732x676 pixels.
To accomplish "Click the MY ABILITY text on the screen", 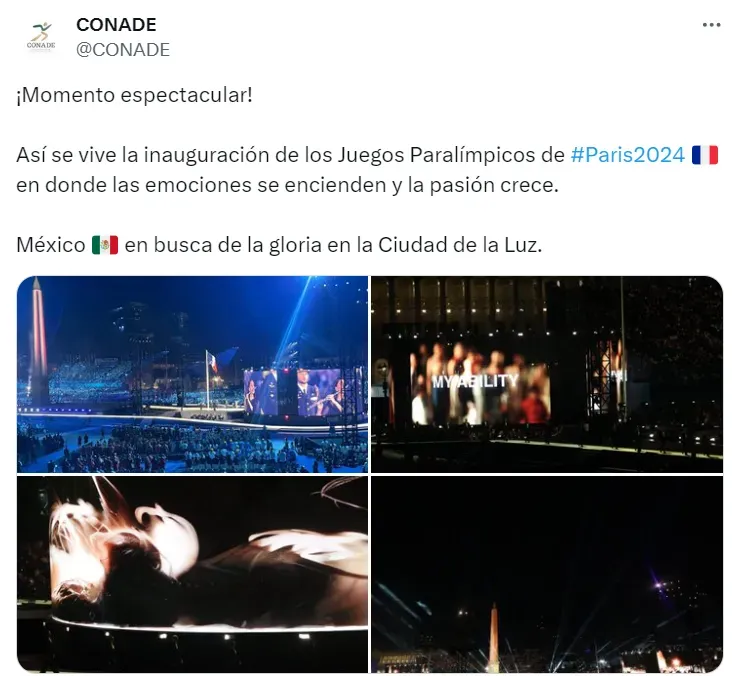I will tap(475, 381).
